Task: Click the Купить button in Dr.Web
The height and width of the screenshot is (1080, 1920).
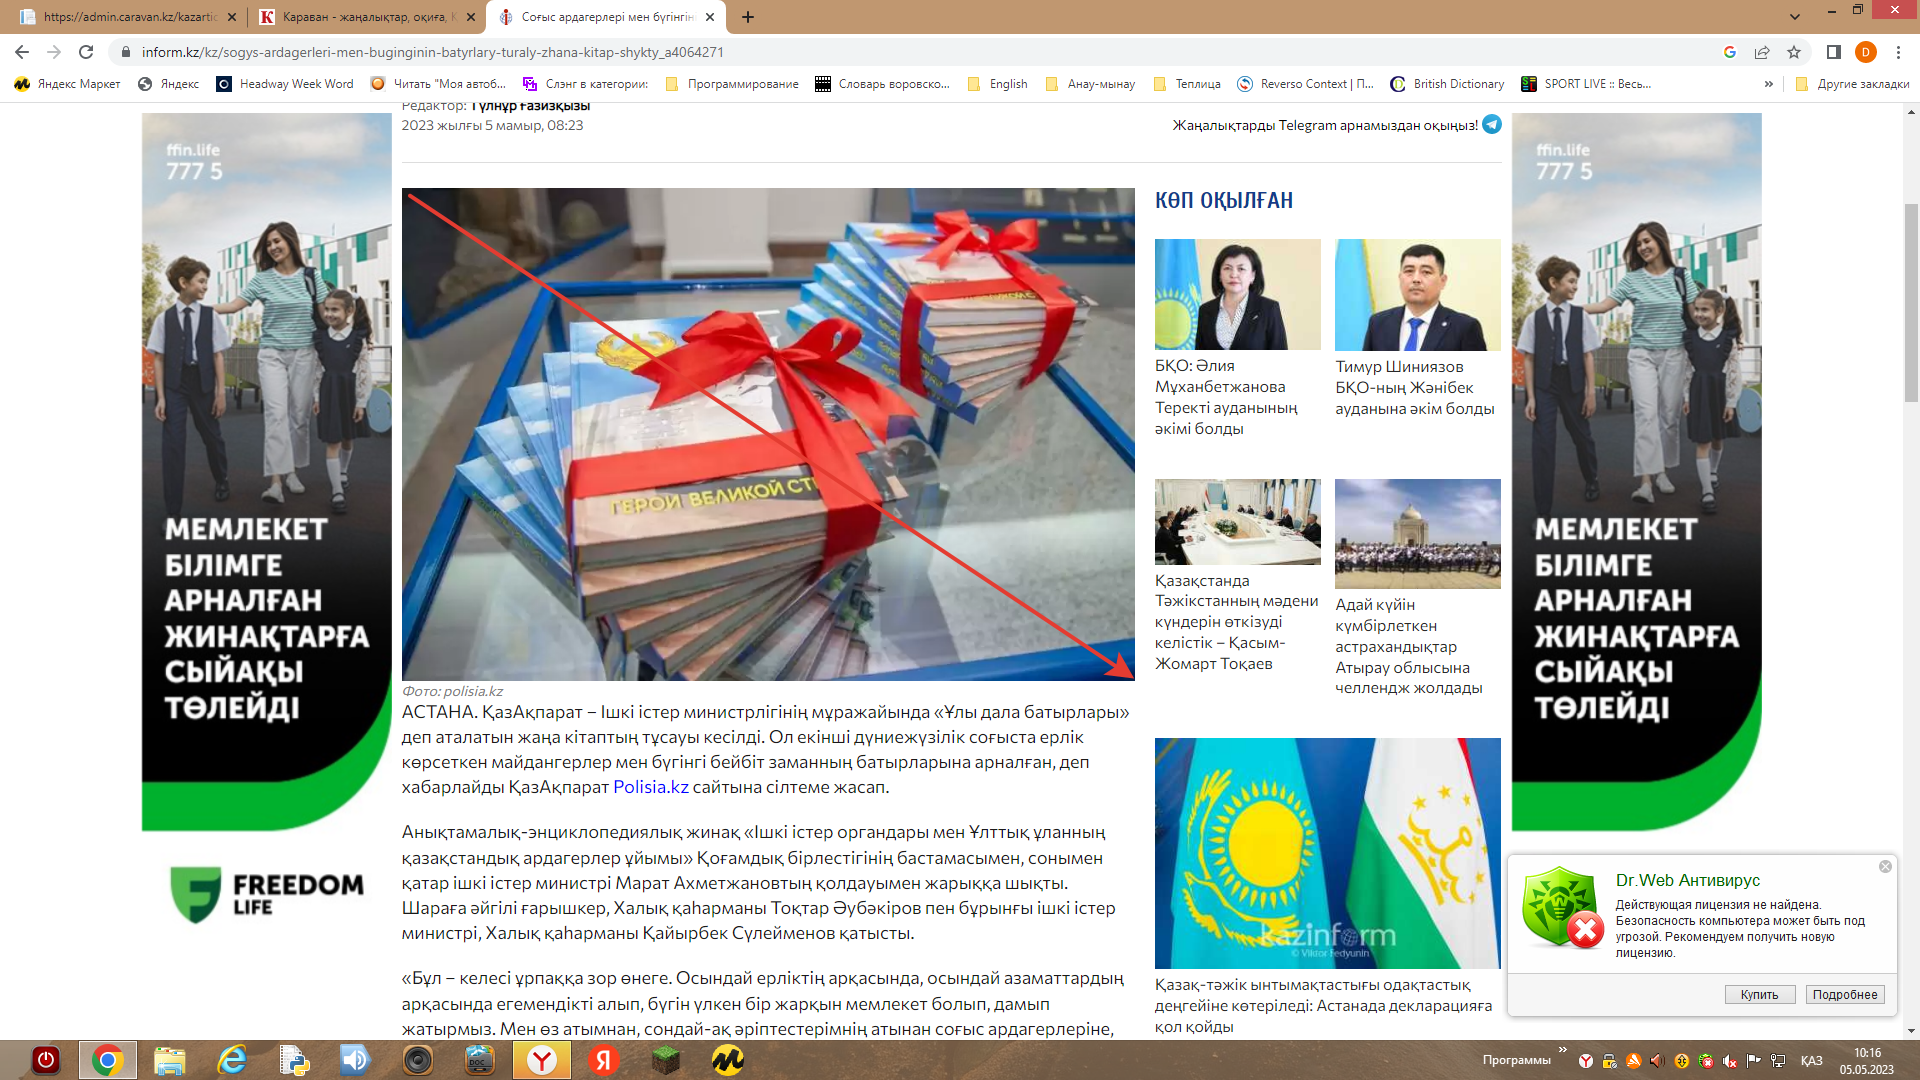Action: (1759, 994)
